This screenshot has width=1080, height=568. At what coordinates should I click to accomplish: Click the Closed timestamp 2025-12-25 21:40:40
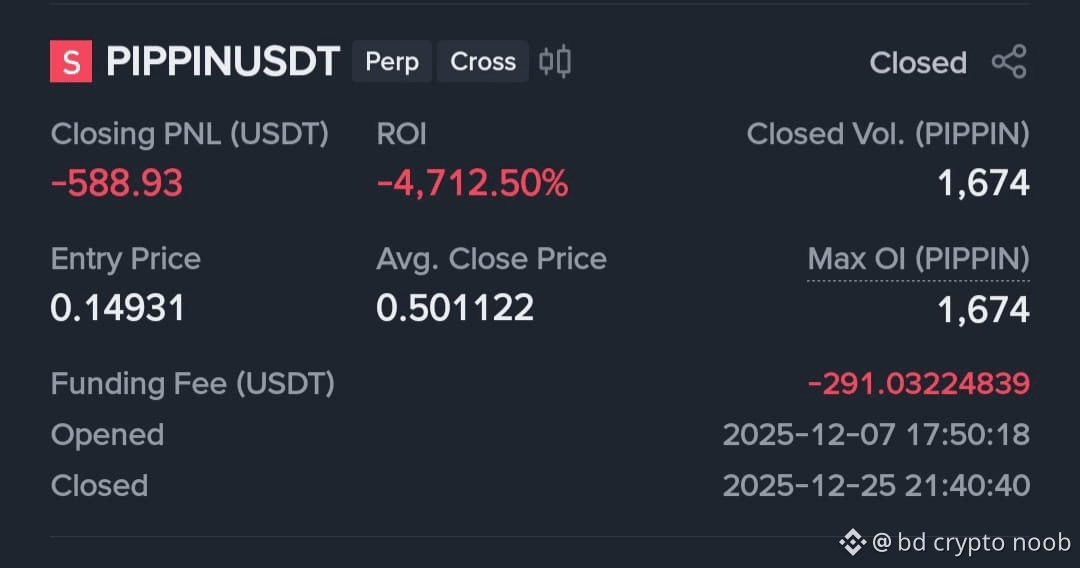[x=876, y=485]
